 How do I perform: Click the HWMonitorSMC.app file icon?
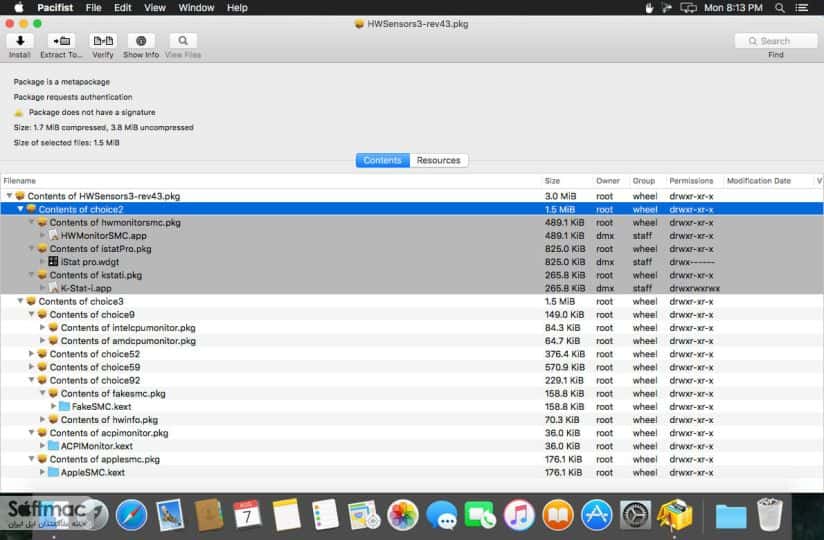pos(53,235)
